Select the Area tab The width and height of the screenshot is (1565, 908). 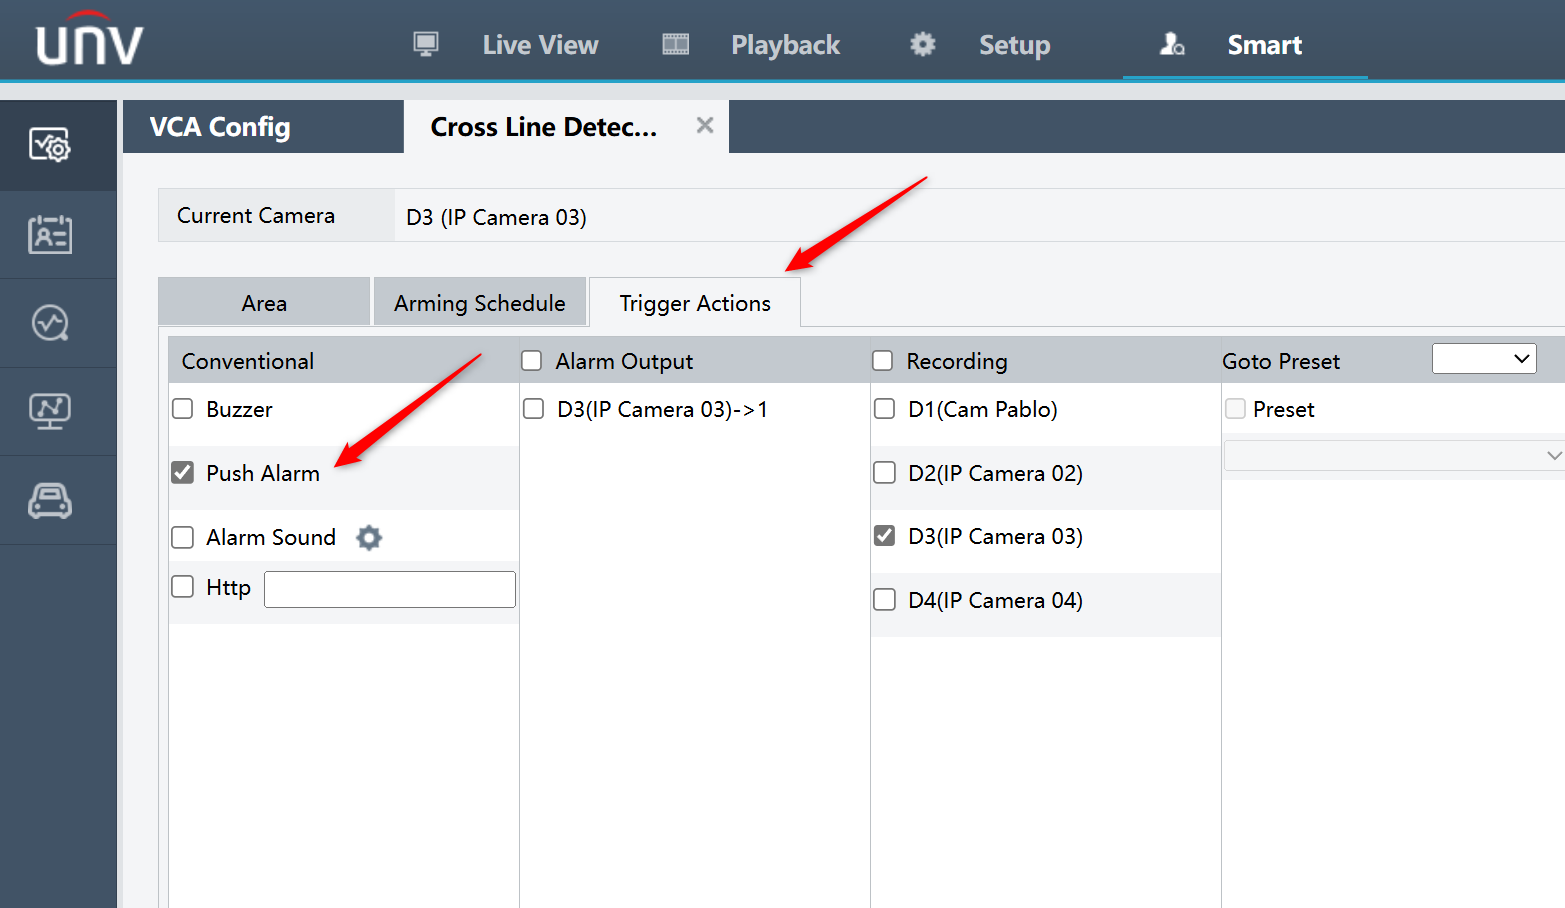pyautogui.click(x=263, y=302)
